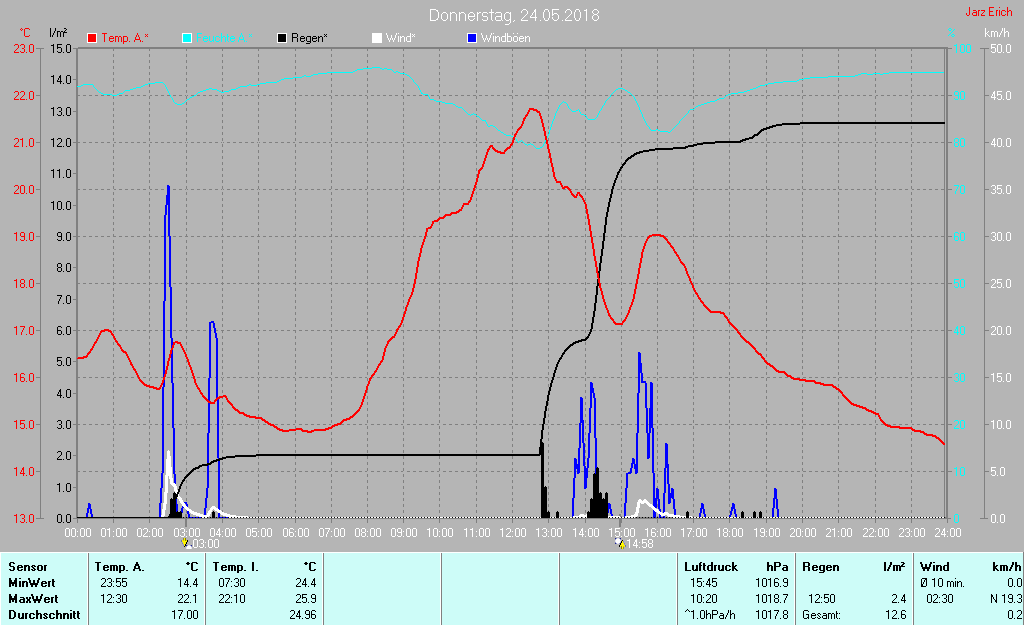Click the white Wind legend swatch
The image size is (1024, 625).
(376, 38)
